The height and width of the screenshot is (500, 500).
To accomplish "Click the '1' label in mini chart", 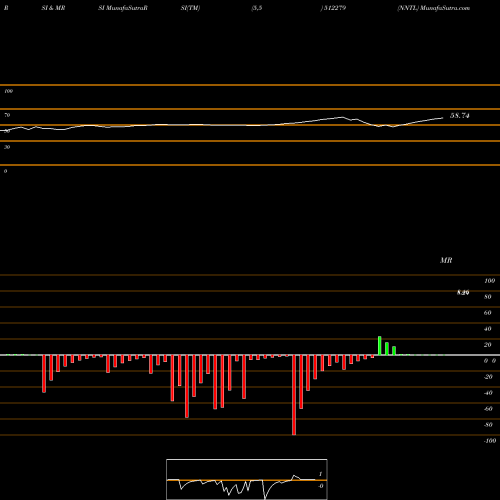I will click(321, 474).
